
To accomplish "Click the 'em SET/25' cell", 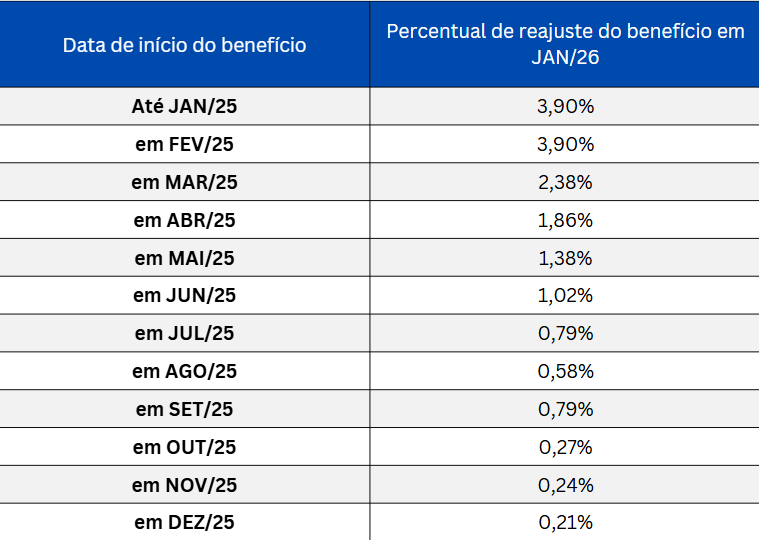I will click(x=184, y=410).
